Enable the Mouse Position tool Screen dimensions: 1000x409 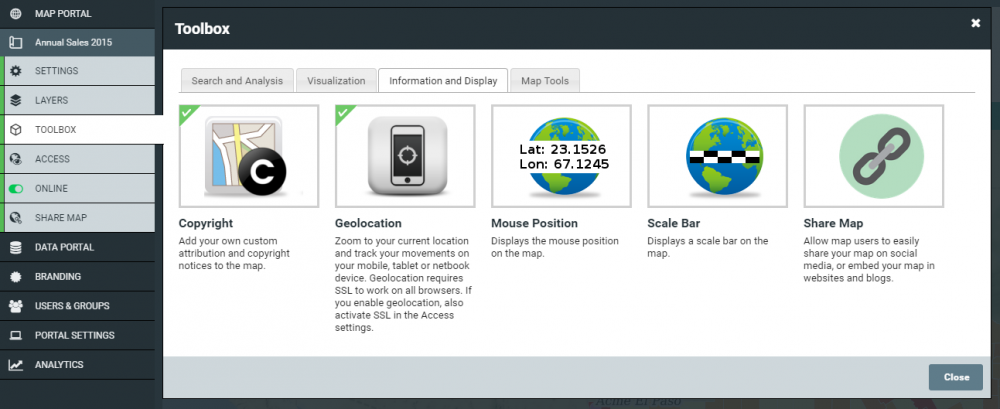(x=561, y=156)
